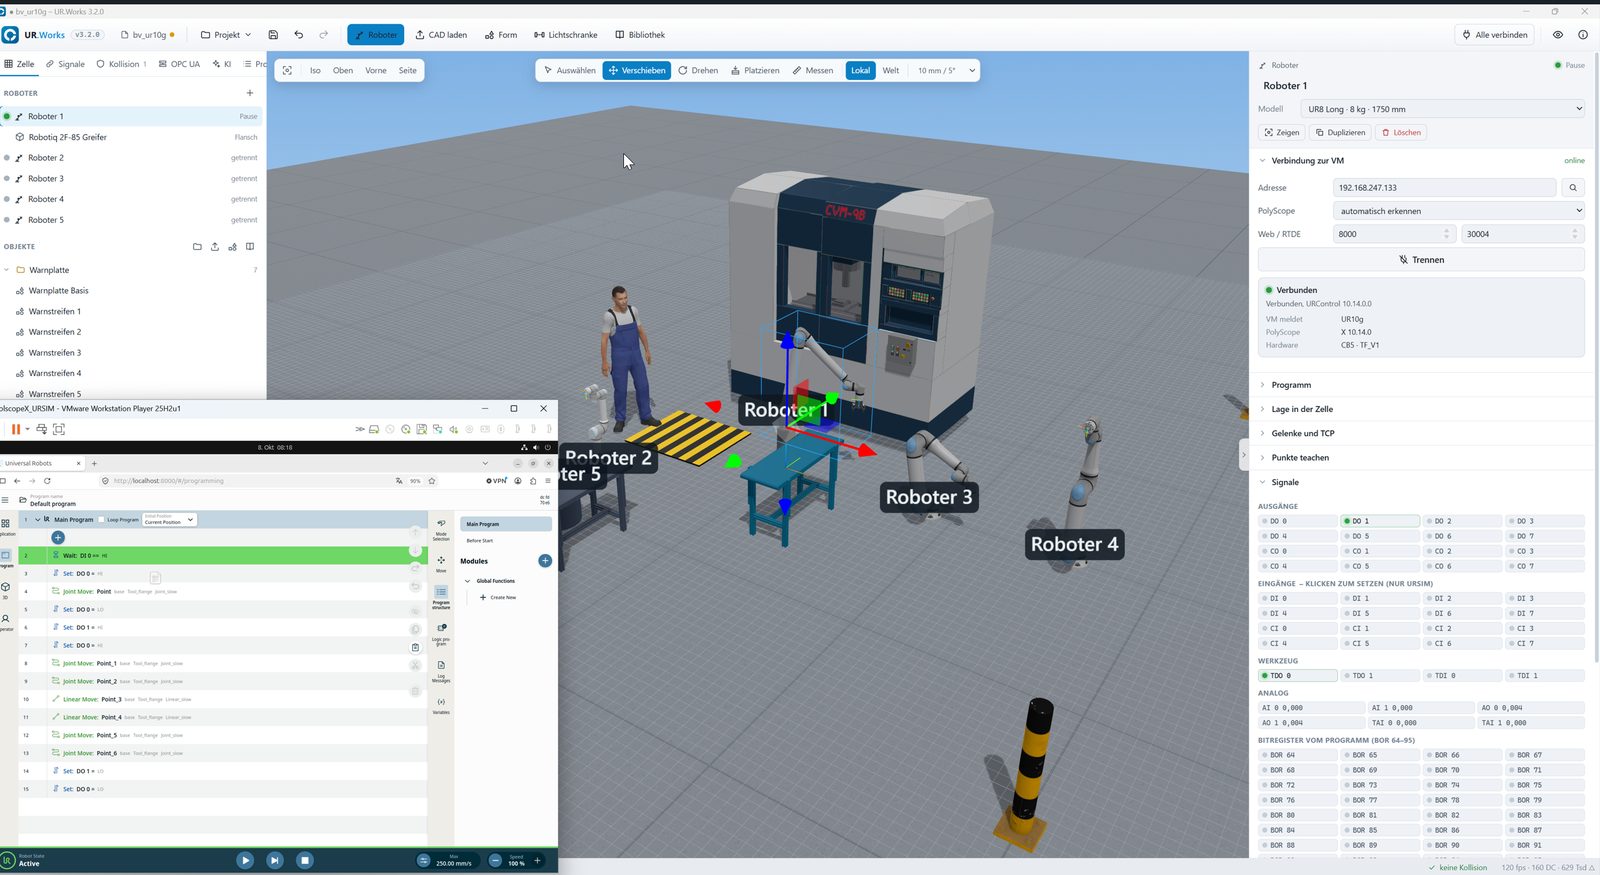Expand the Programm section
1600x875 pixels.
1290,385
